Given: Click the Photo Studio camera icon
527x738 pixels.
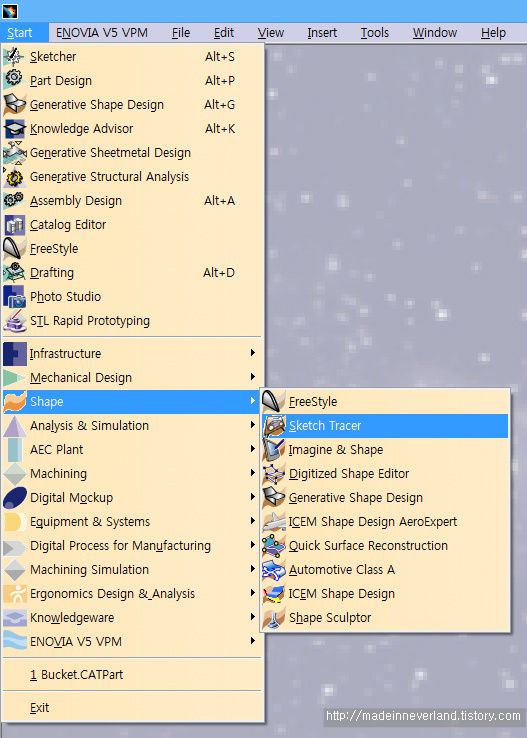Looking at the screenshot, I should click(x=14, y=297).
